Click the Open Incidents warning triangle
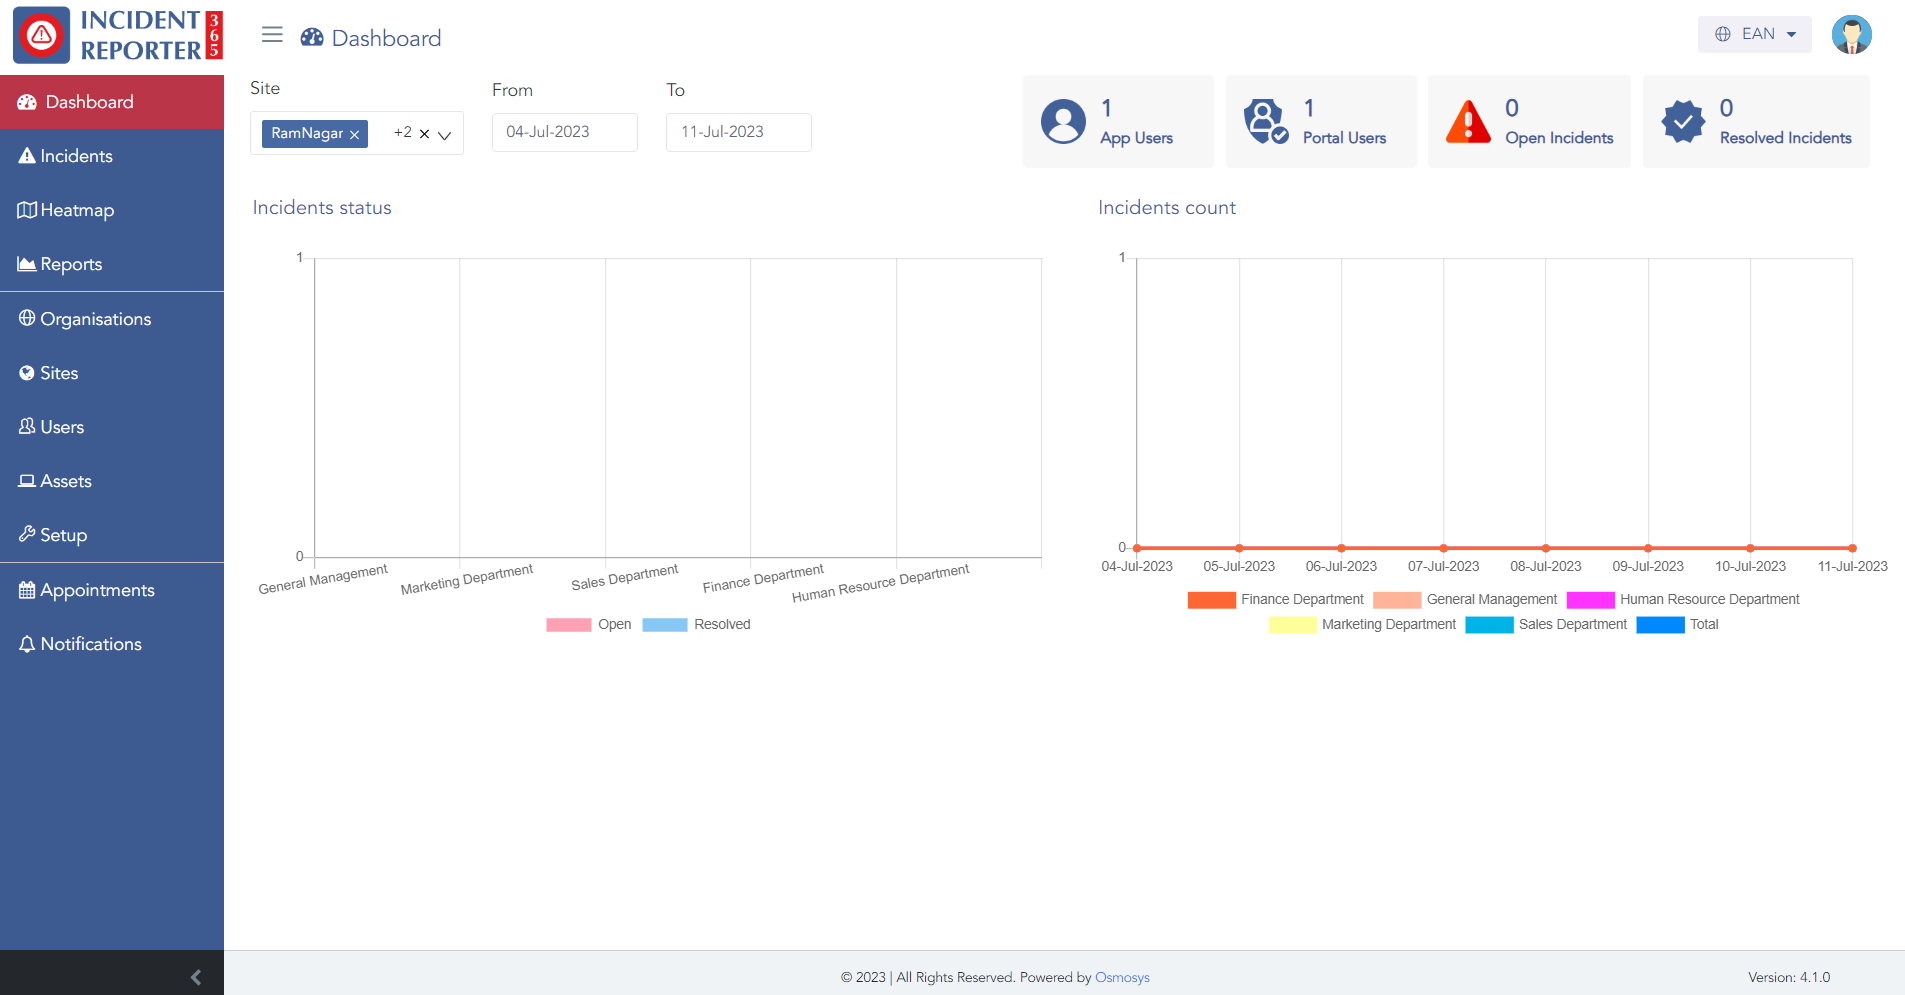Viewport: 1905px width, 995px height. click(x=1468, y=122)
